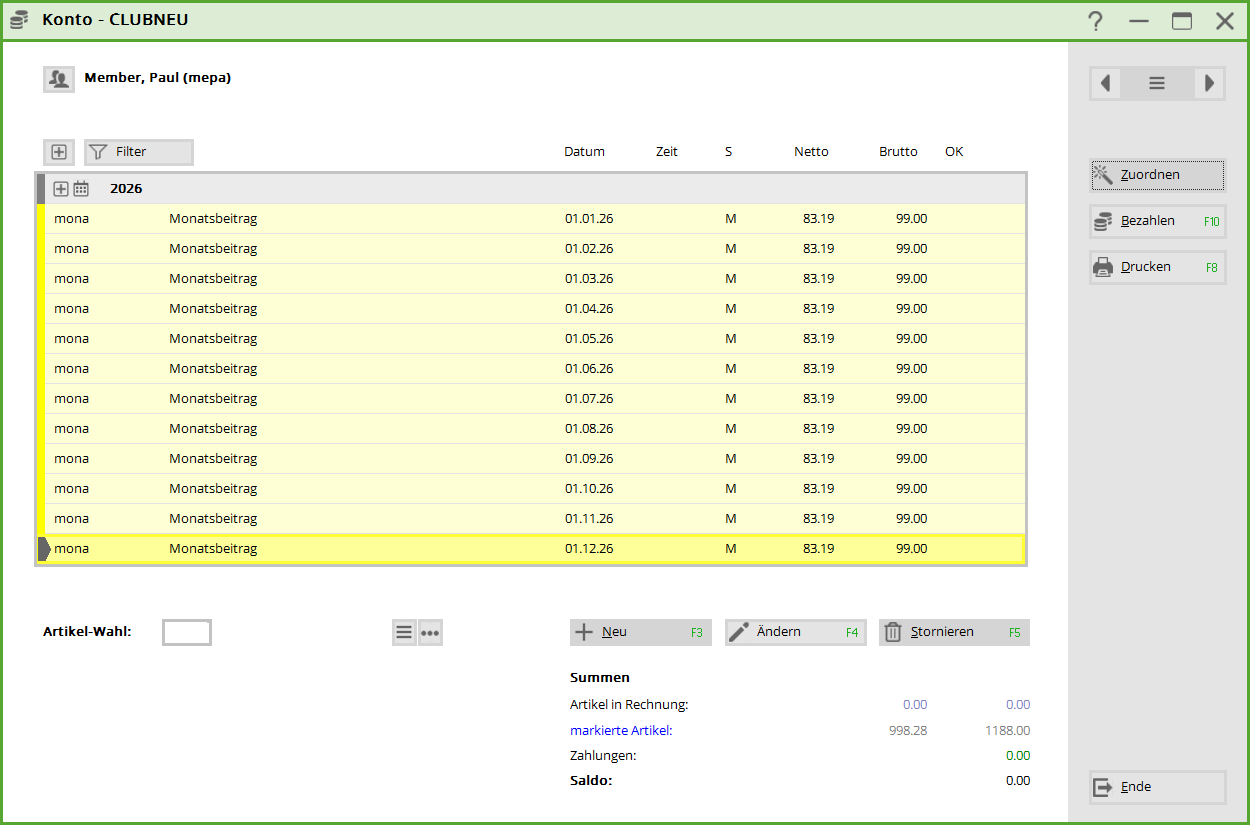Screen dimensions: 1250x825
Task: Click inside the Artikel-Wahl input field
Action: 187,632
